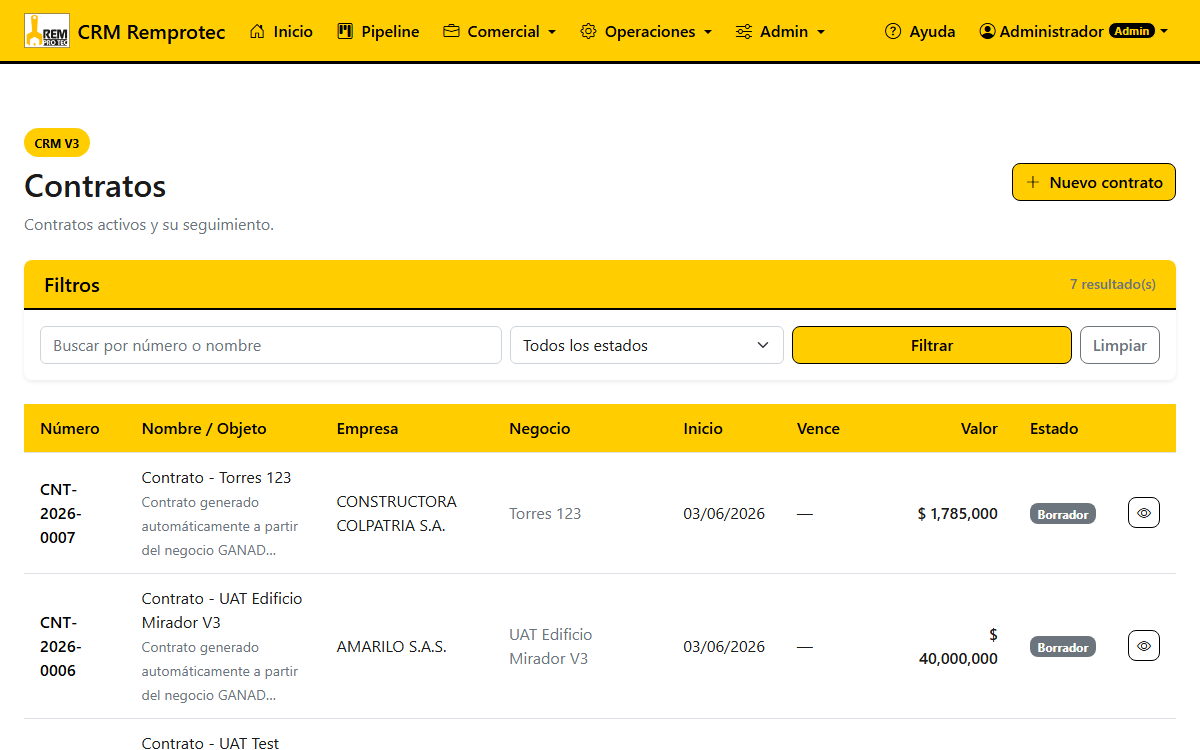
Task: Click the question mark icon beside Ayuda
Action: point(893,31)
